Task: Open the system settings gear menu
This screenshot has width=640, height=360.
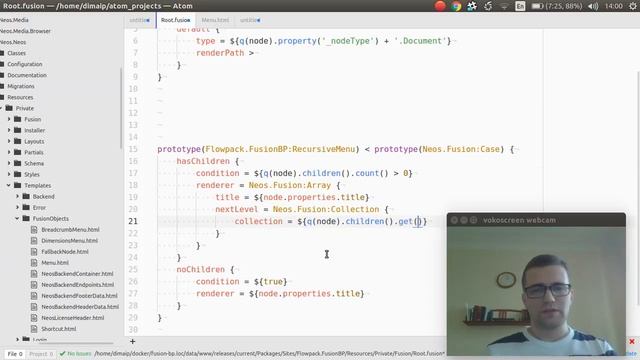Action: [632, 6]
